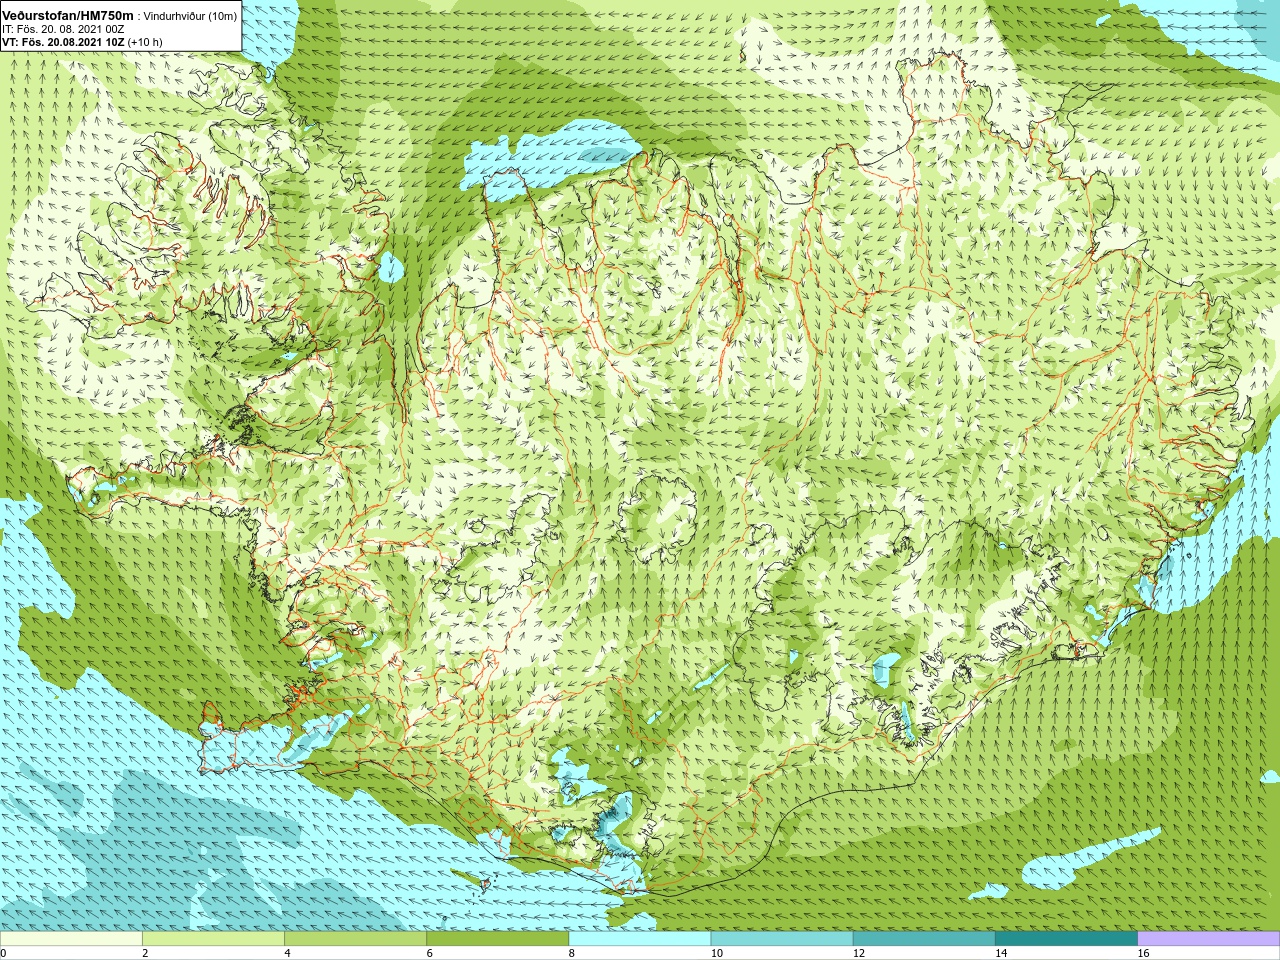Select the turquoise 10–12 legend swatch
Viewport: 1280px width, 960px height.
click(x=781, y=939)
